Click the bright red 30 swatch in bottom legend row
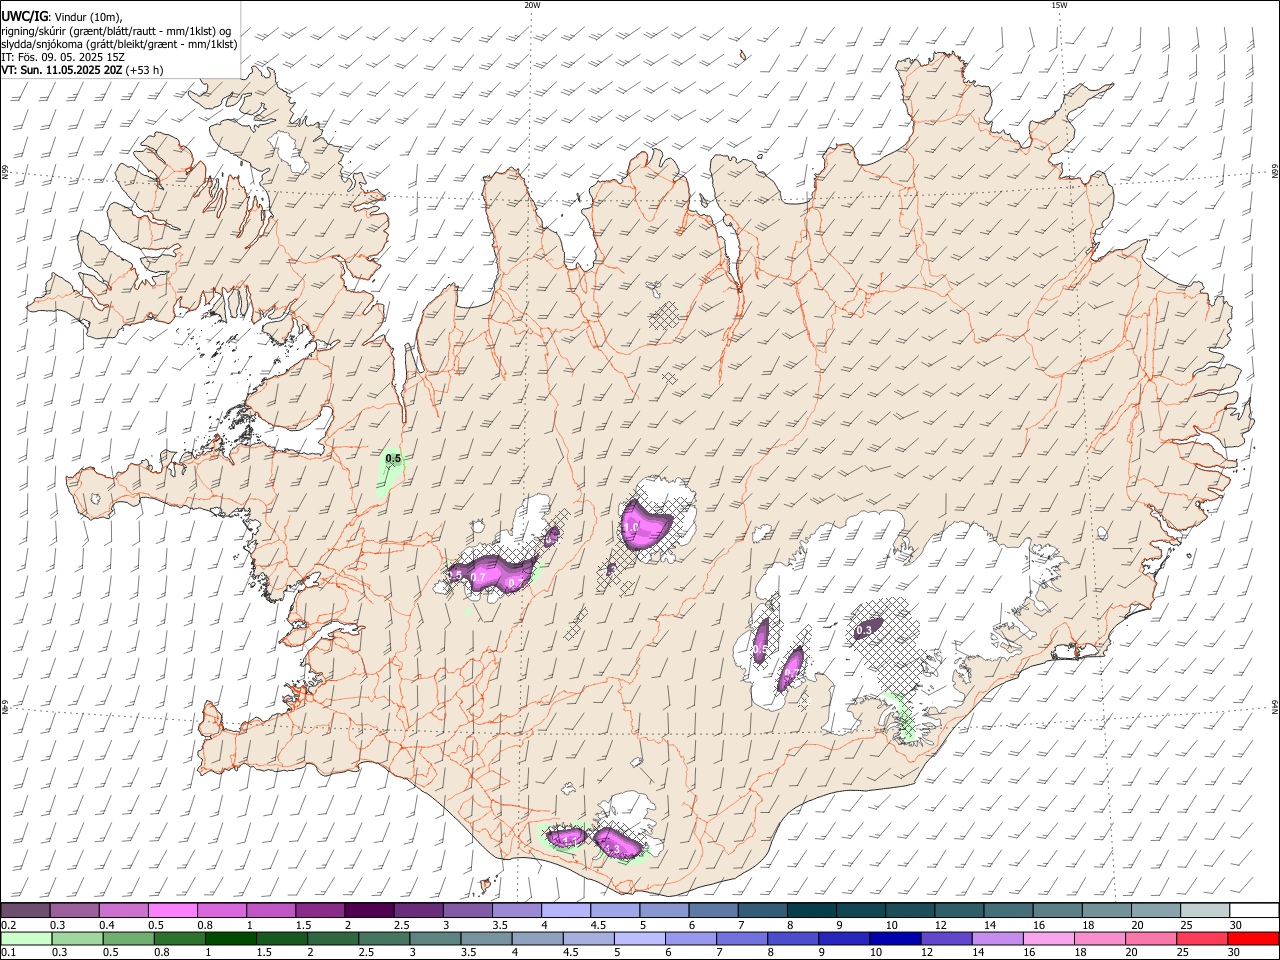The height and width of the screenshot is (960, 1280). [1253, 938]
